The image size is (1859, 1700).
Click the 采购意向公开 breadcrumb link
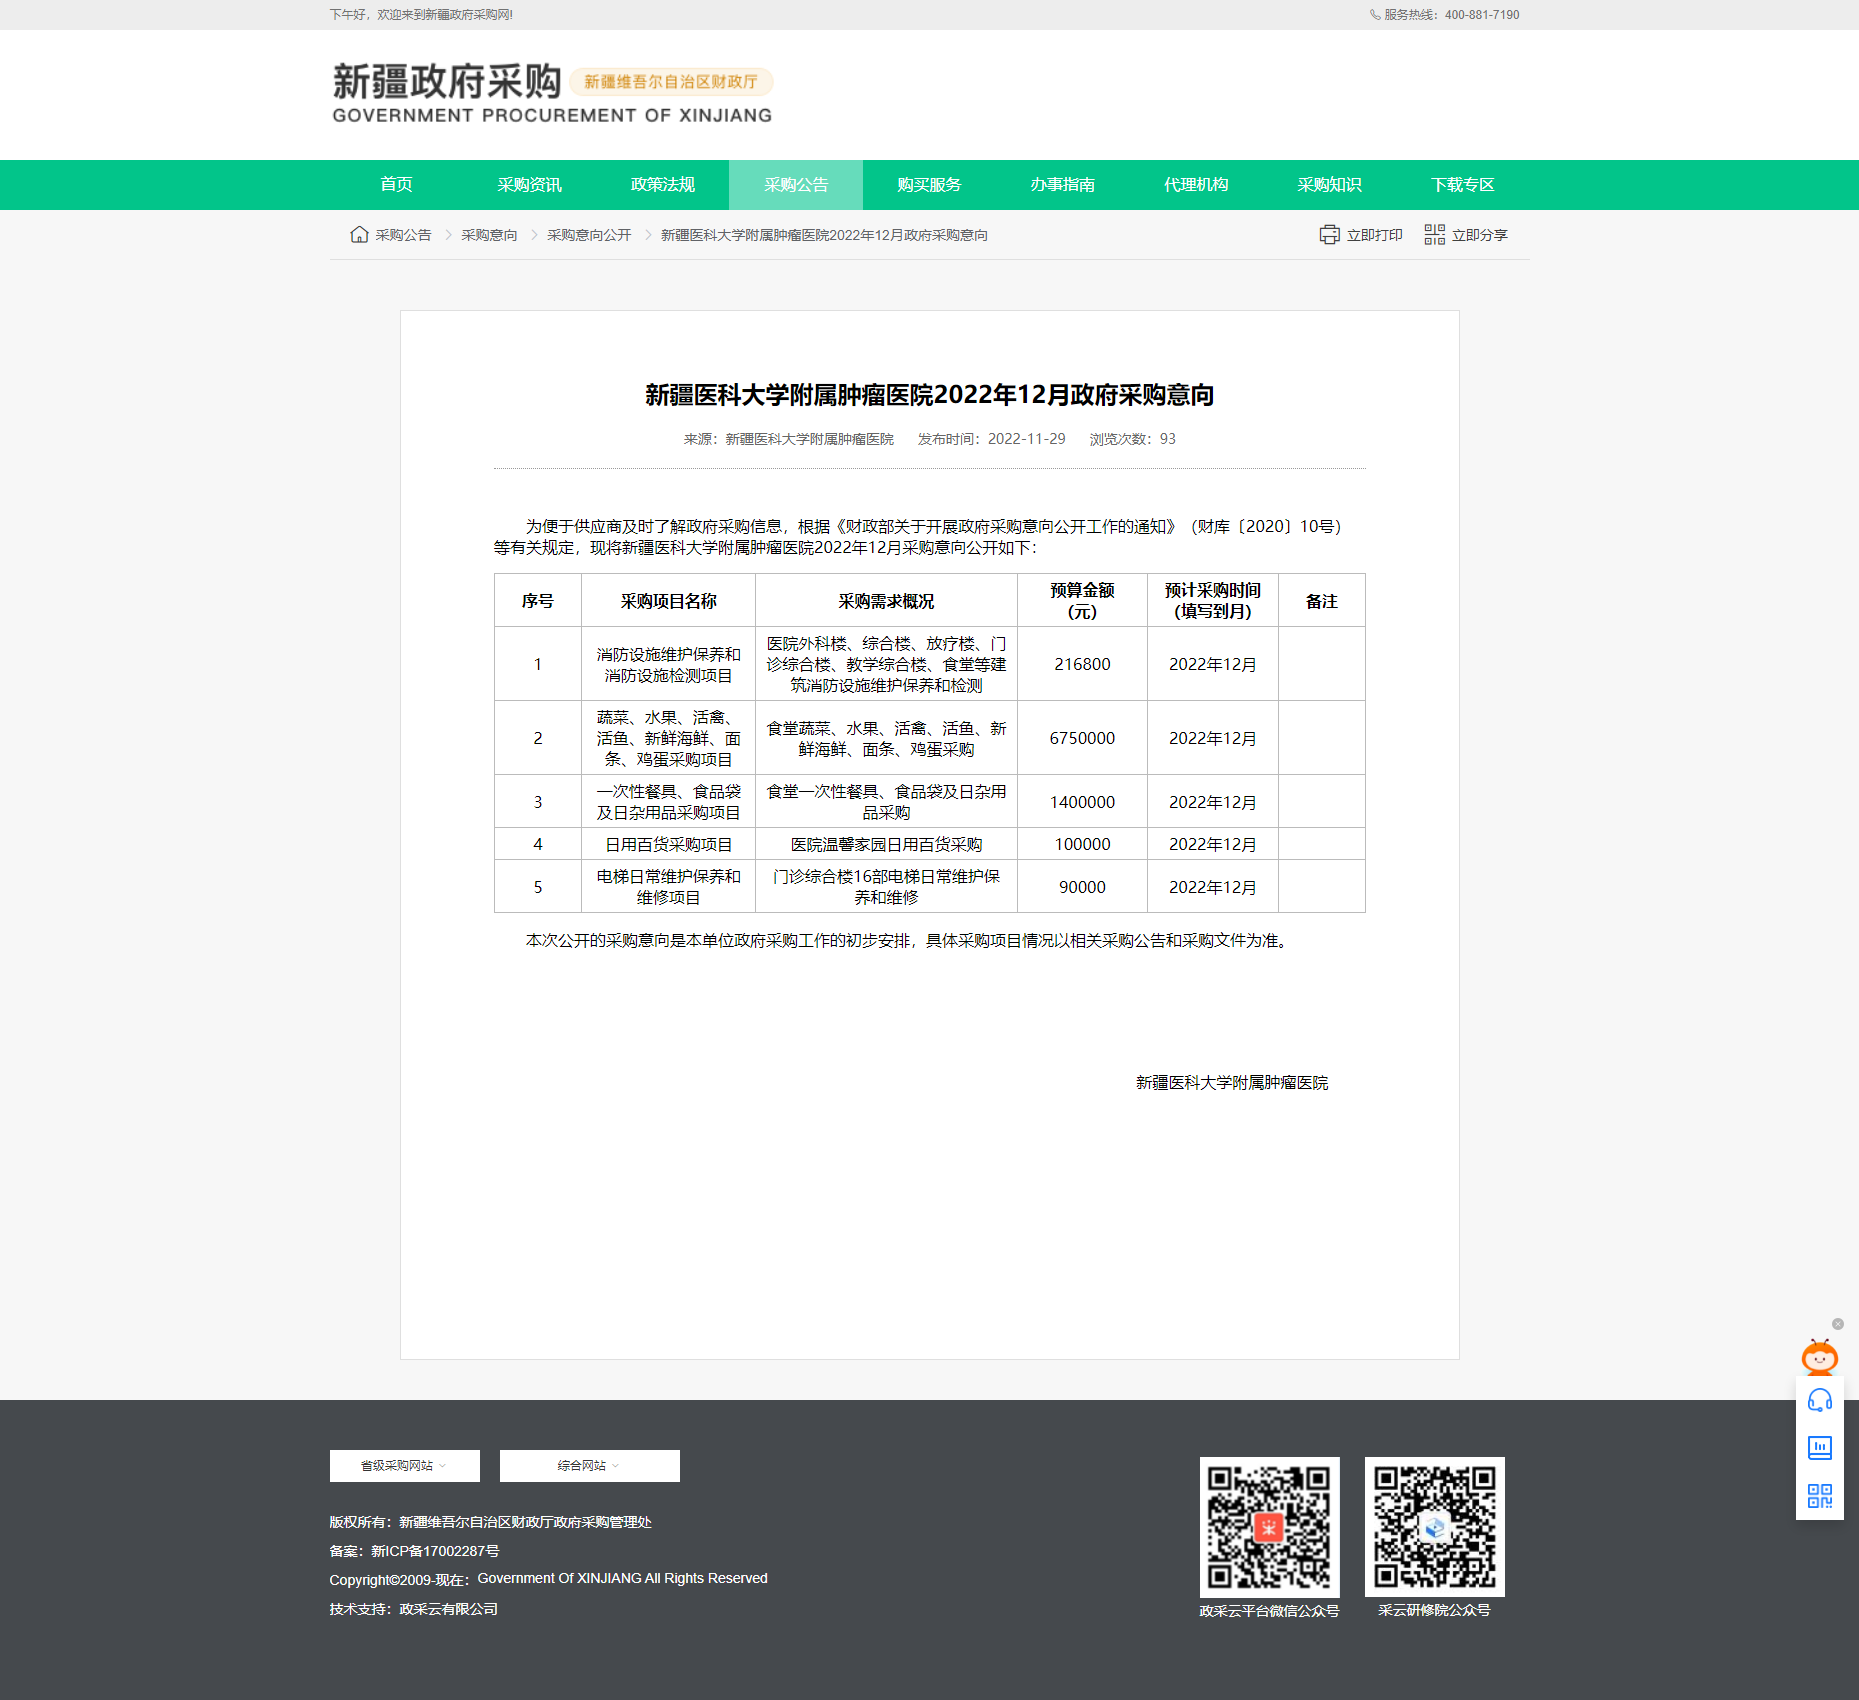[589, 235]
